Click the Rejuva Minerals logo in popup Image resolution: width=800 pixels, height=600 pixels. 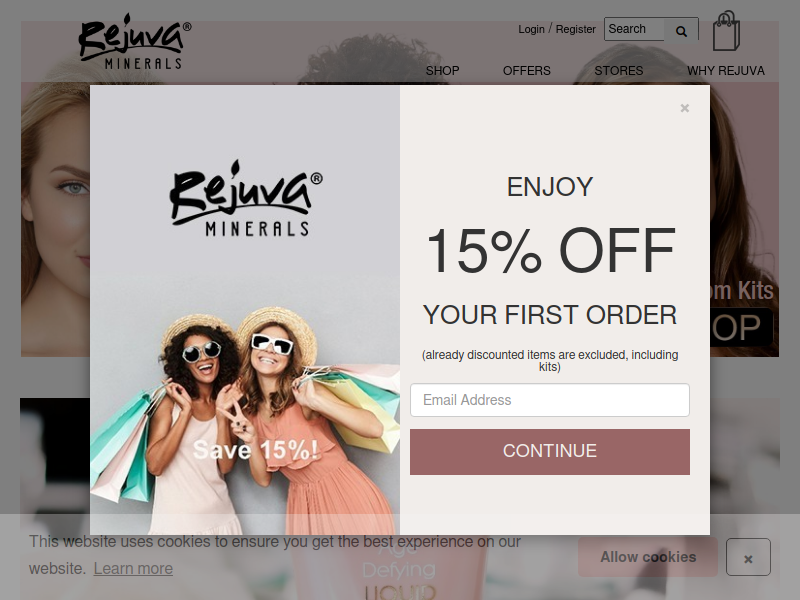pyautogui.click(x=246, y=198)
